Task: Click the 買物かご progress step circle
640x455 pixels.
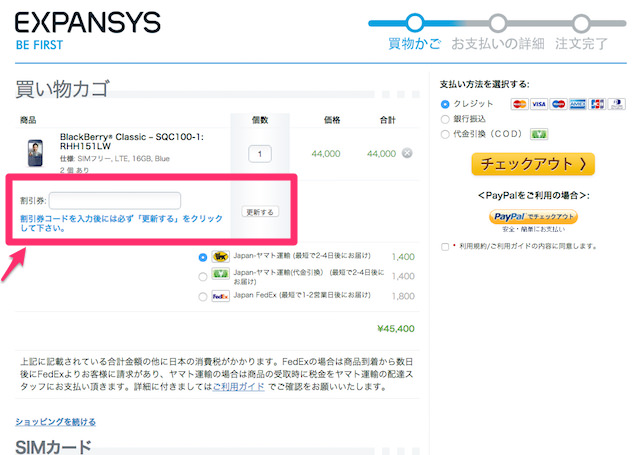Action: pyautogui.click(x=415, y=23)
